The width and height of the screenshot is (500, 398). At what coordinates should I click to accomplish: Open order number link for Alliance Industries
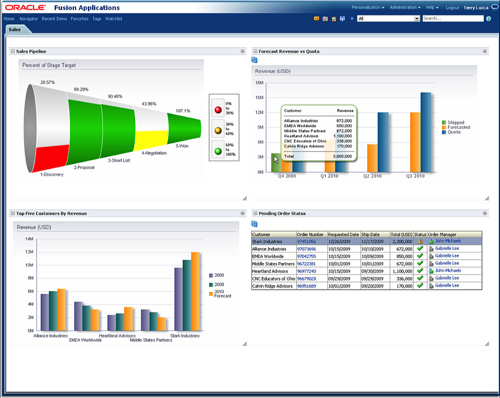point(306,249)
